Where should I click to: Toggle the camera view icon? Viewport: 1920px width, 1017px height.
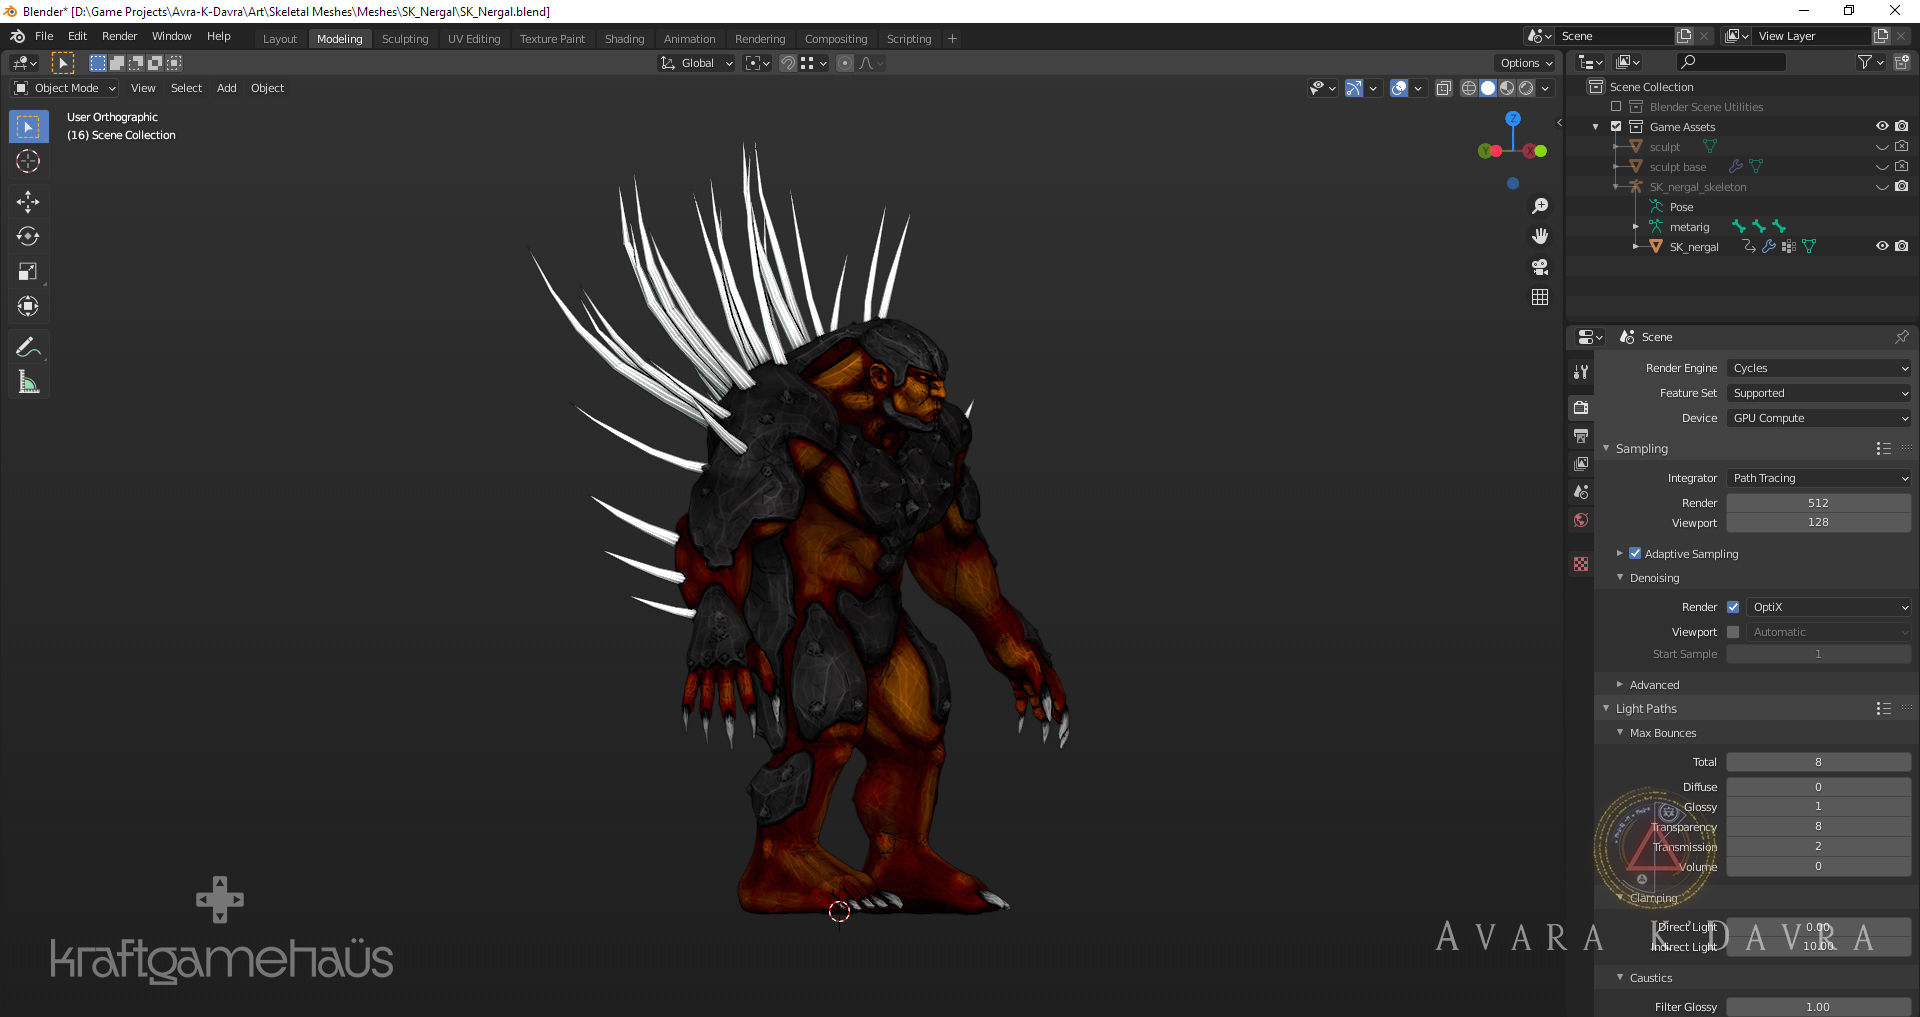[x=1540, y=267]
